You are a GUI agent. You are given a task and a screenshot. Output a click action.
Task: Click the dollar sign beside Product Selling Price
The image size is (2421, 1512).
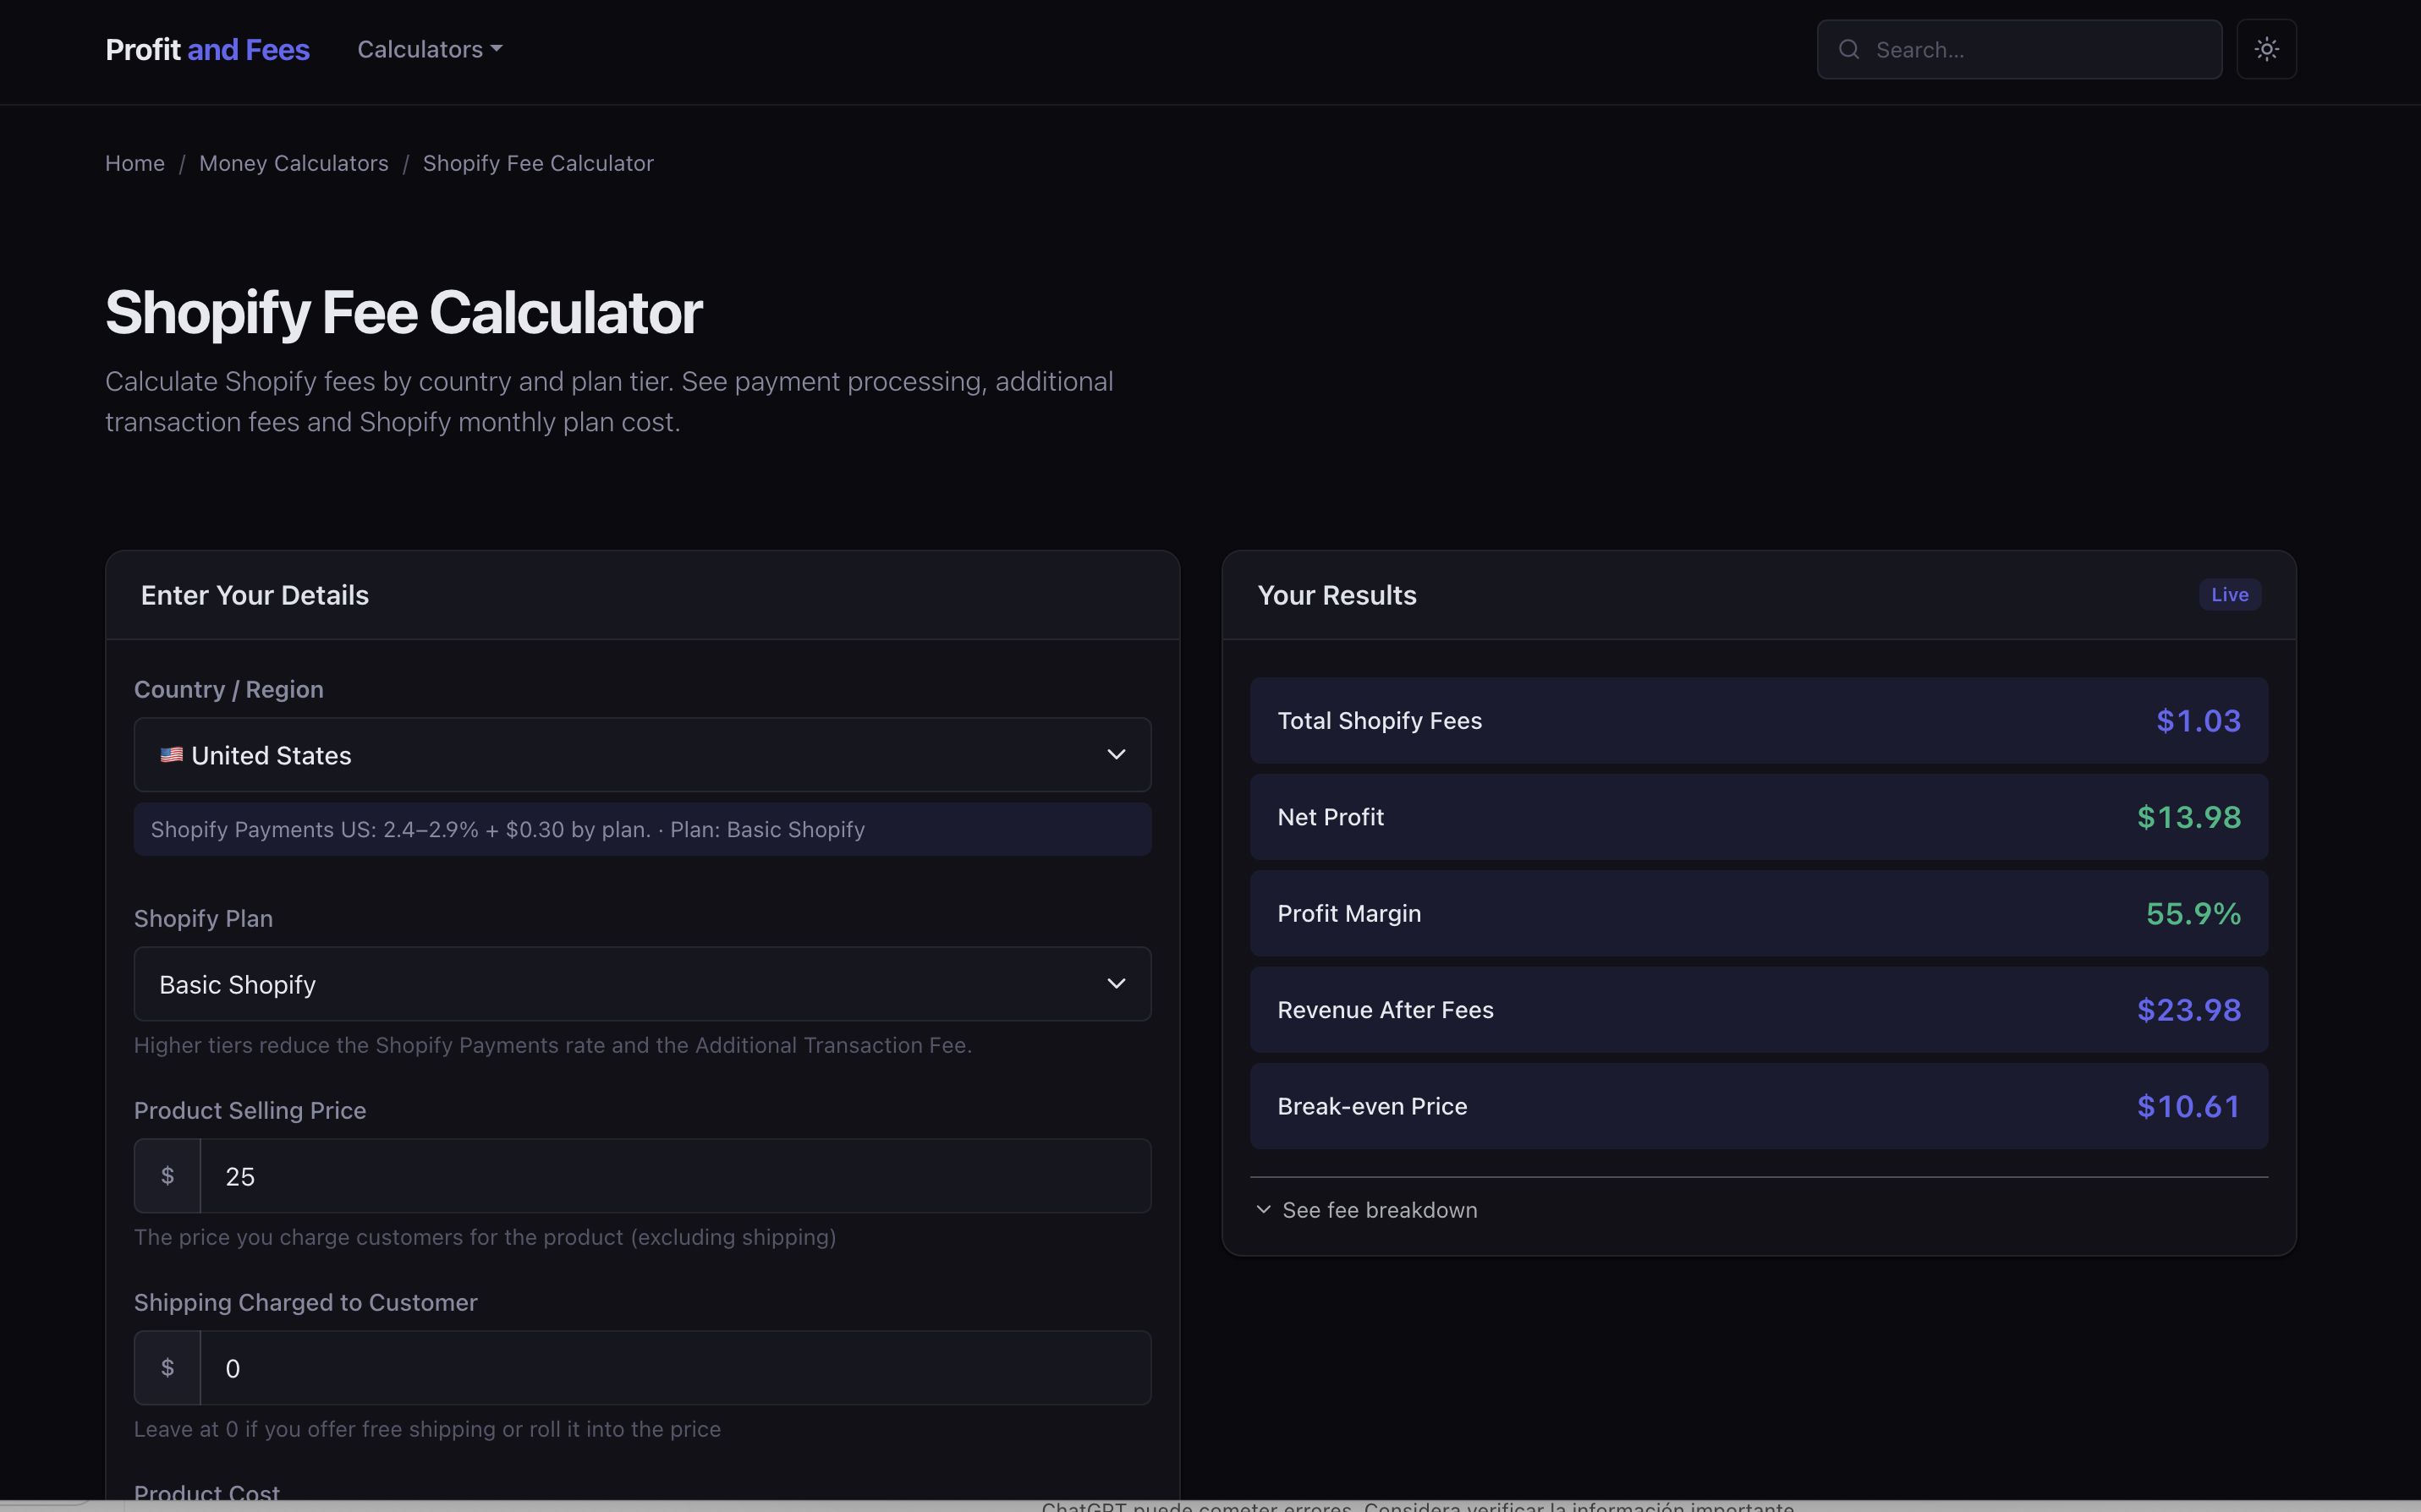(168, 1176)
